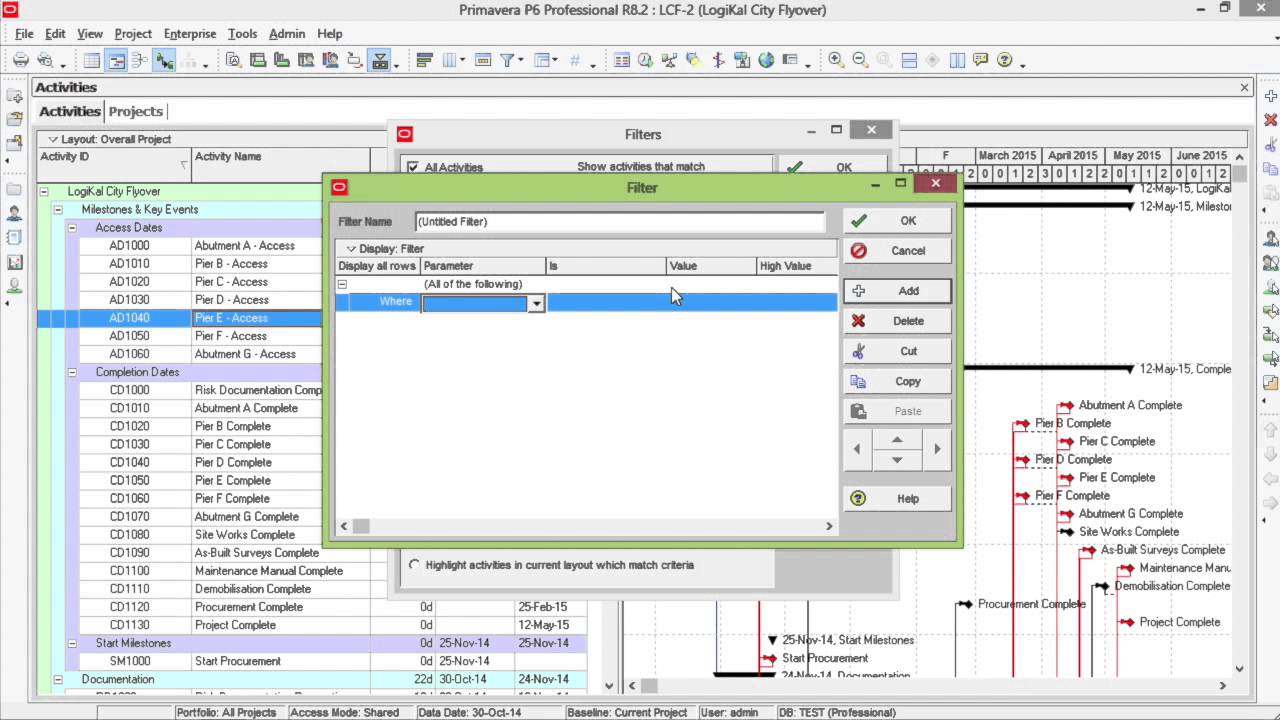Collapse the Layout: Overall Project bar
This screenshot has height=720, width=1280.
coord(52,139)
